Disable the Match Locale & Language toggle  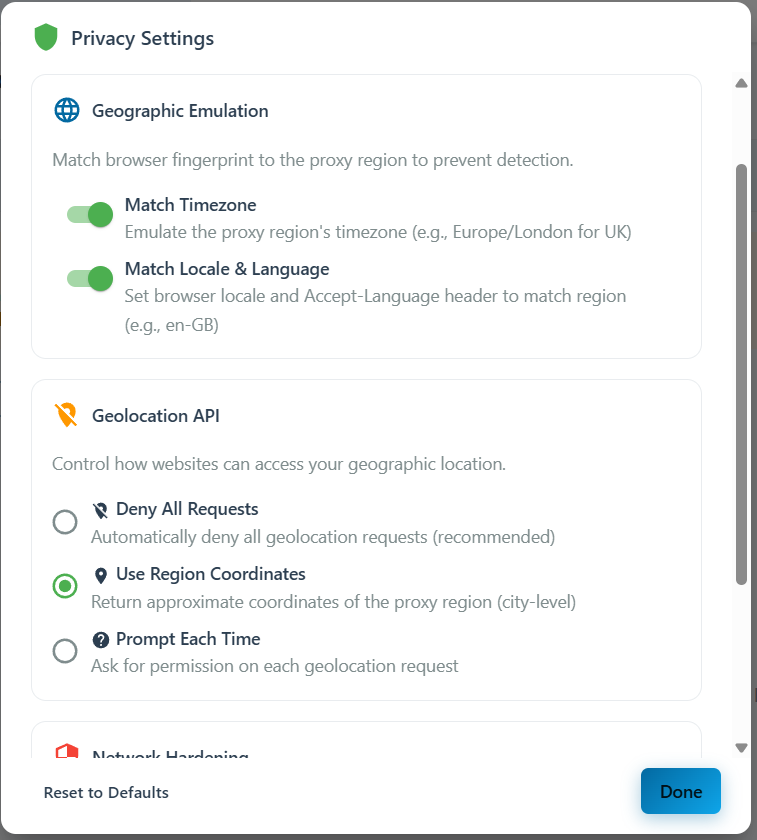point(89,278)
